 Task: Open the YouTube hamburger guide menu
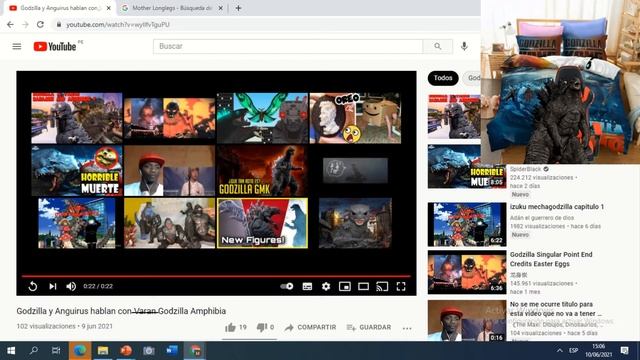pos(17,47)
